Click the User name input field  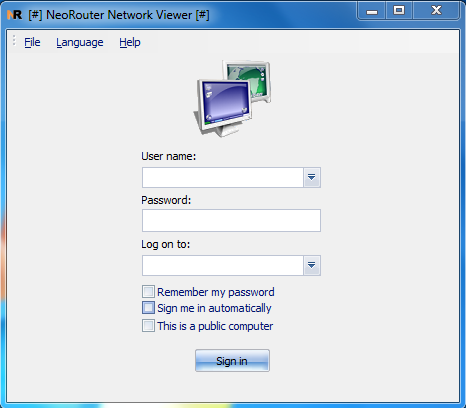click(223, 177)
